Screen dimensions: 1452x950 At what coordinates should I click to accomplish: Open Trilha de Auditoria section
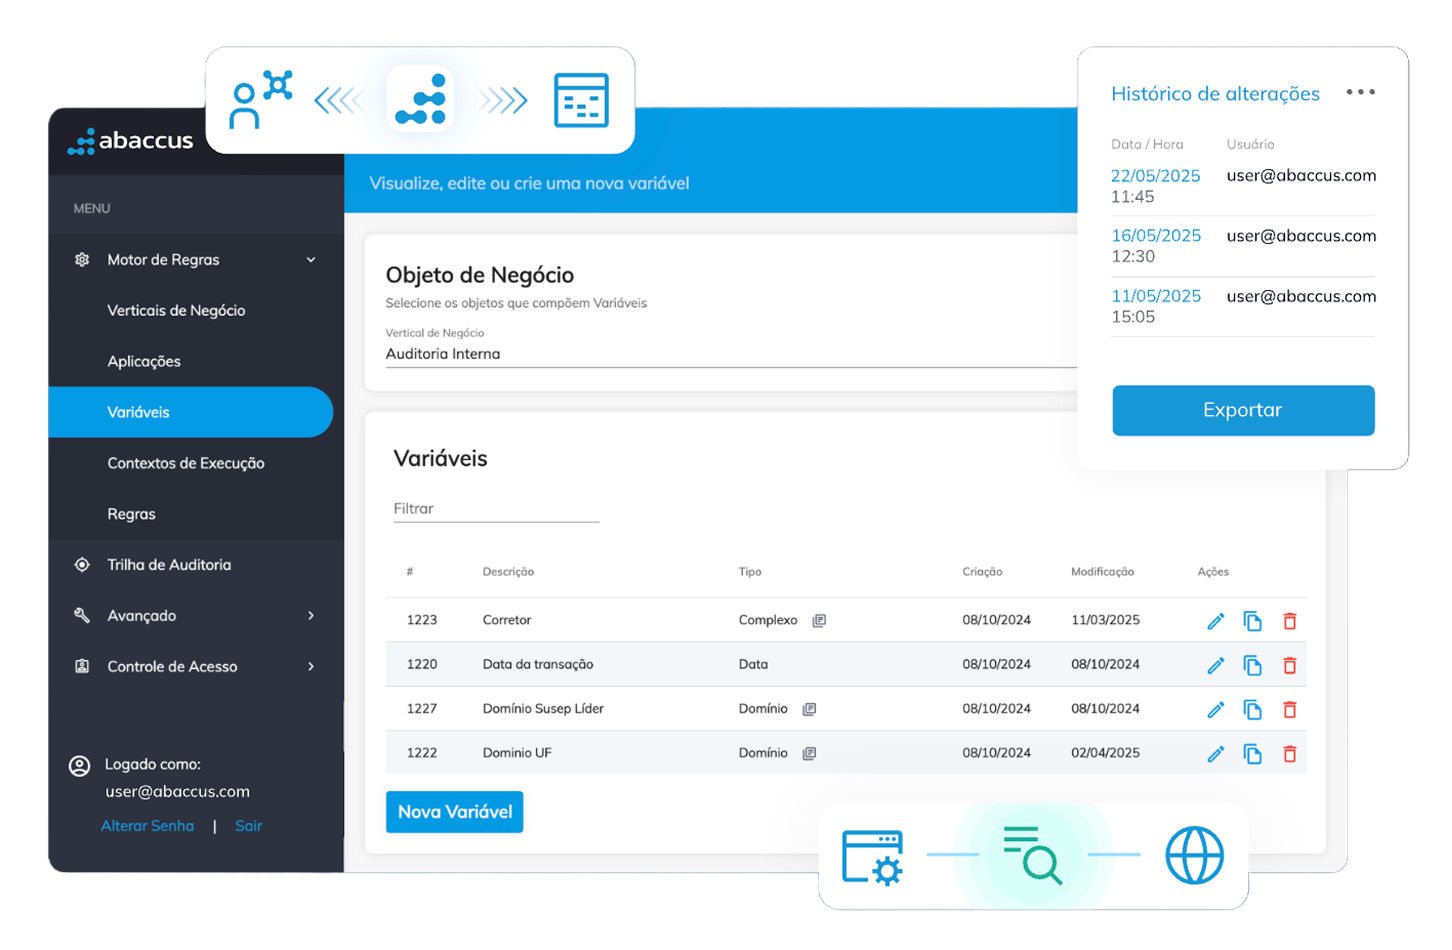(169, 565)
